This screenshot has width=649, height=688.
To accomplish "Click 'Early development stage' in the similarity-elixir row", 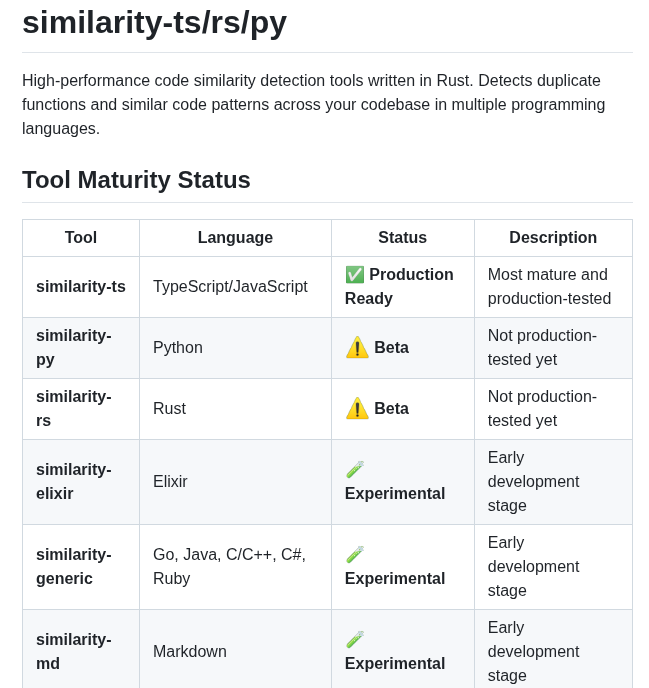I will [534, 481].
